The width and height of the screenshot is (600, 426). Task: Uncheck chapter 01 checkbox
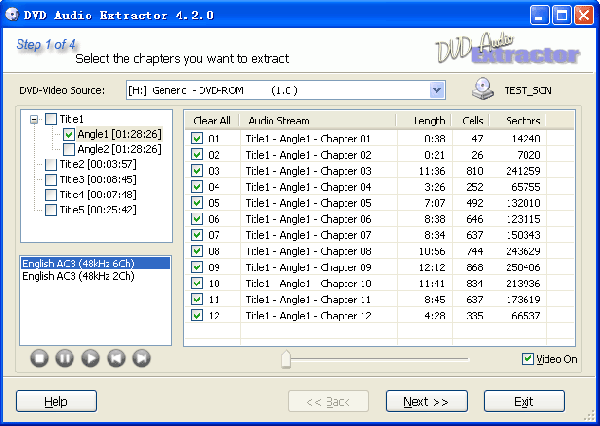[x=197, y=138]
